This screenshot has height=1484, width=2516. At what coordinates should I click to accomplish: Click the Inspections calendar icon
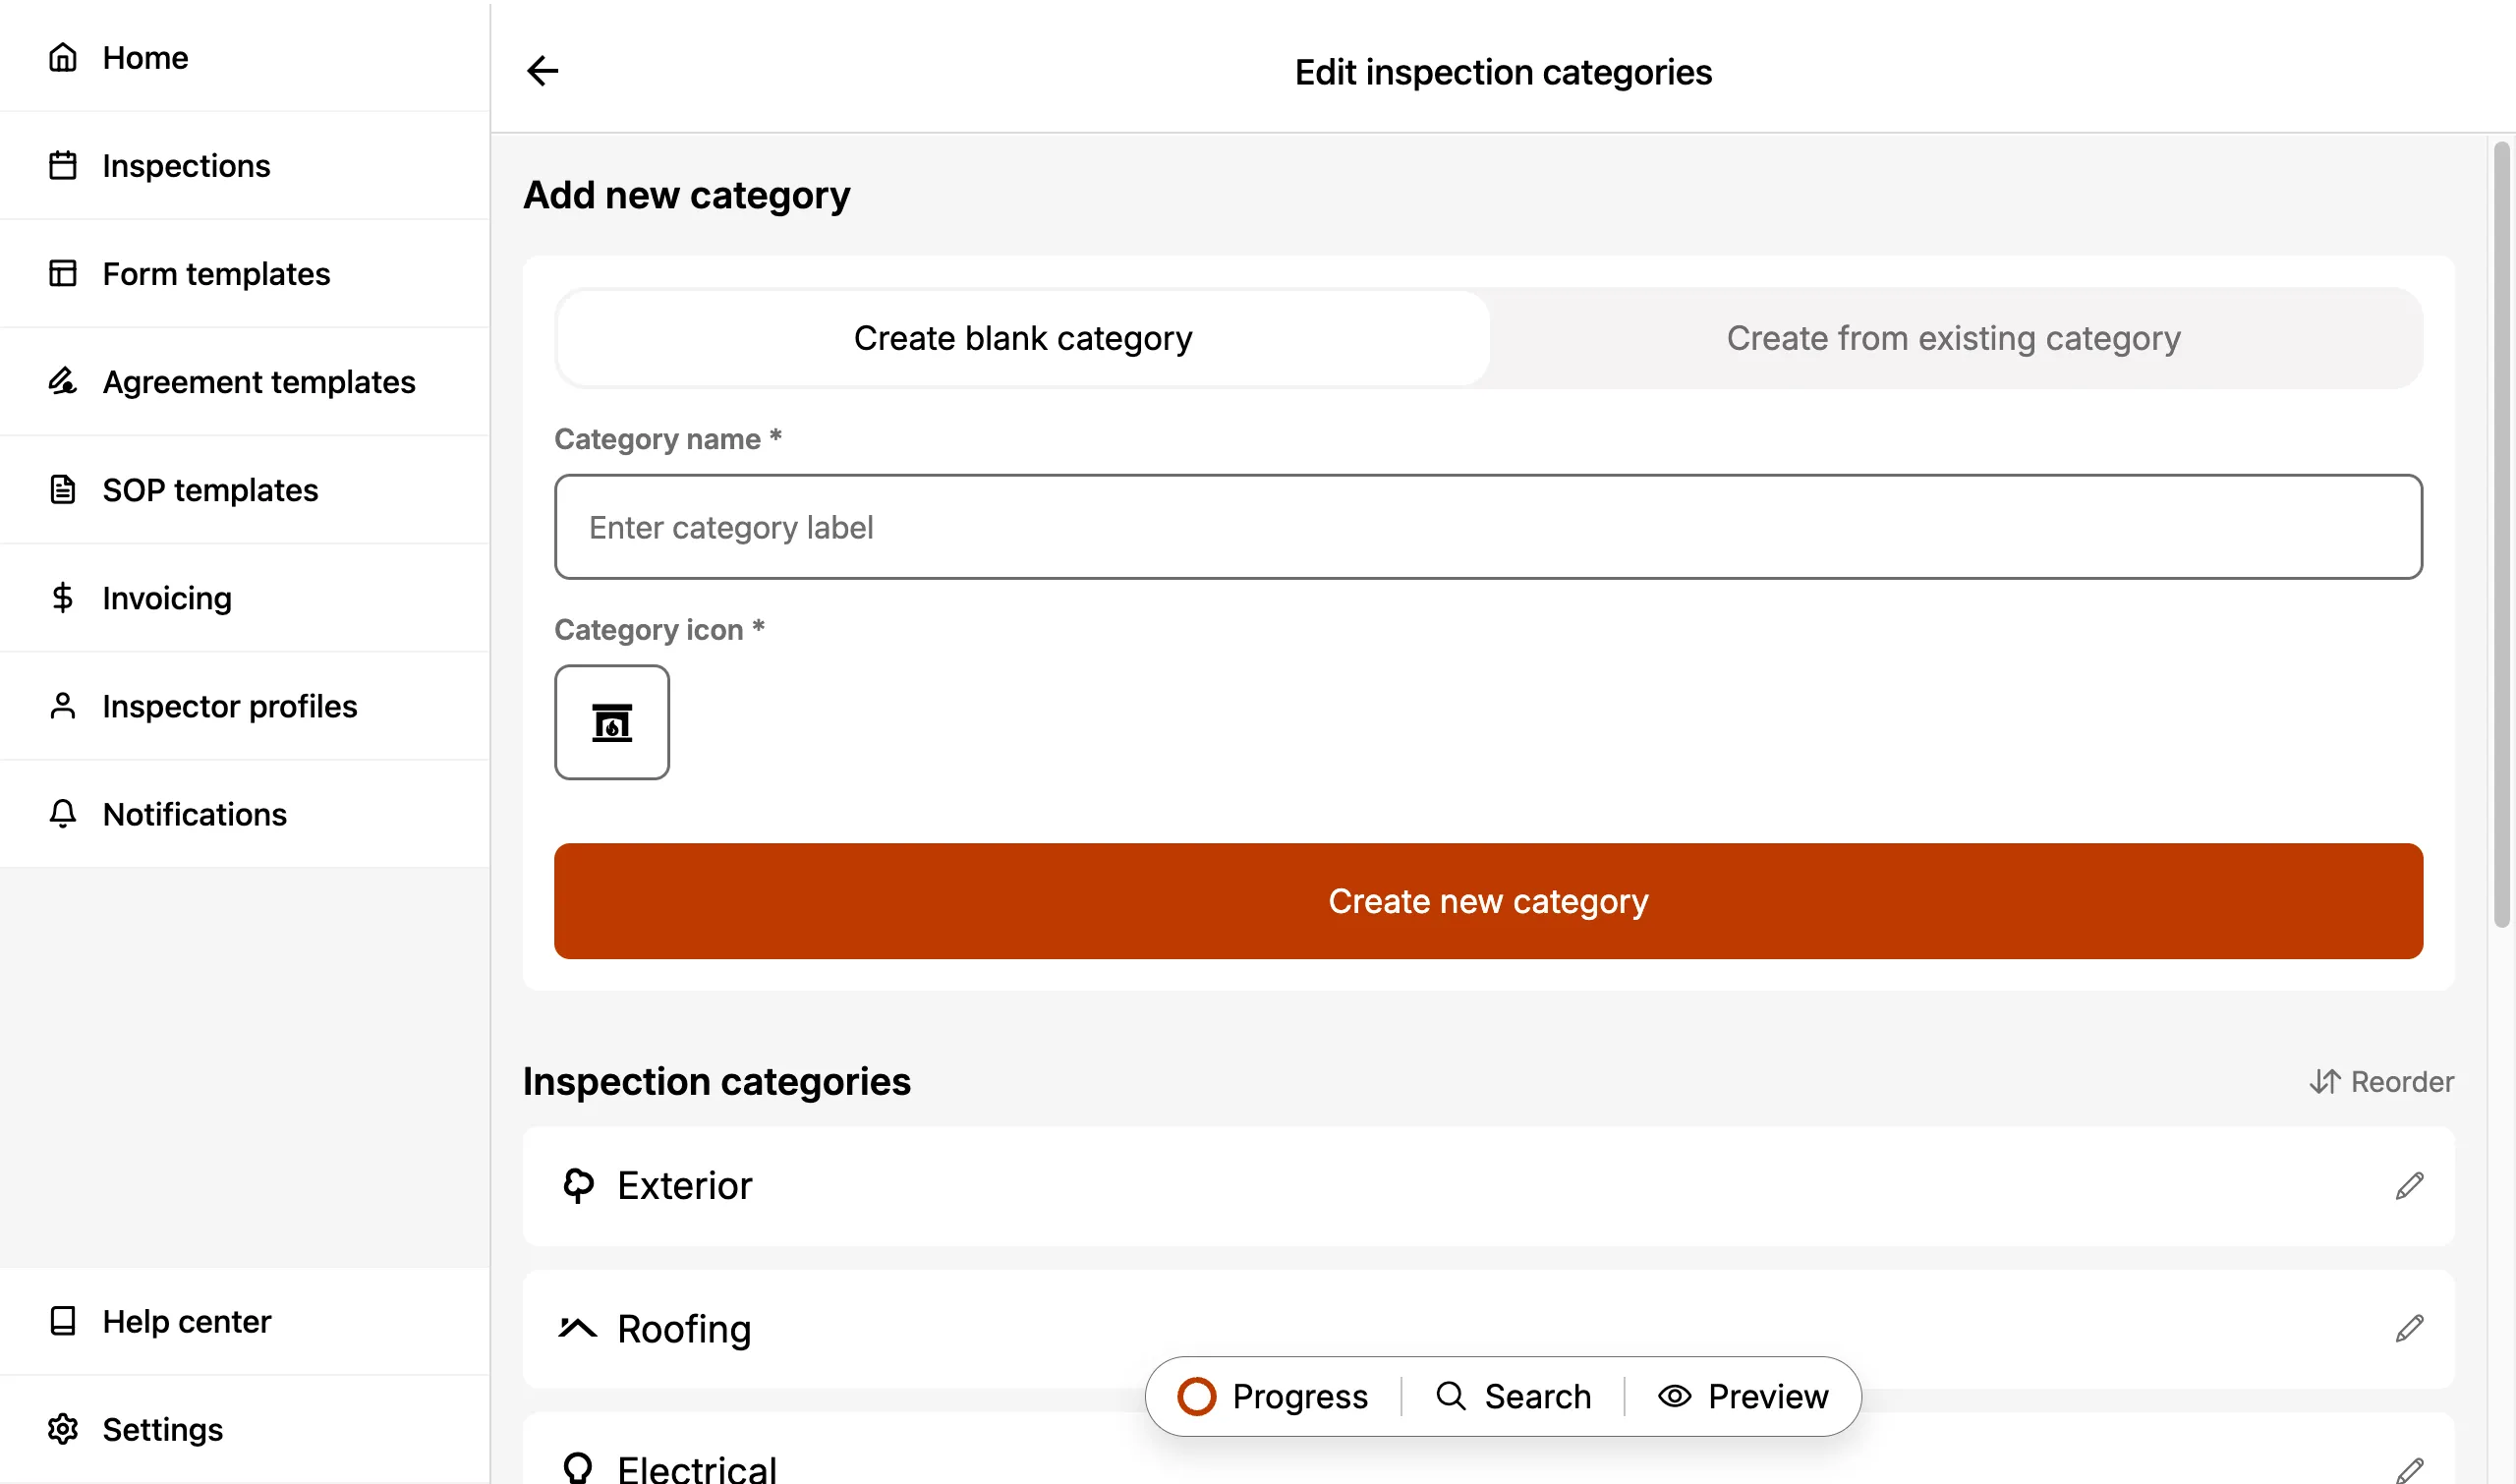coord(63,165)
